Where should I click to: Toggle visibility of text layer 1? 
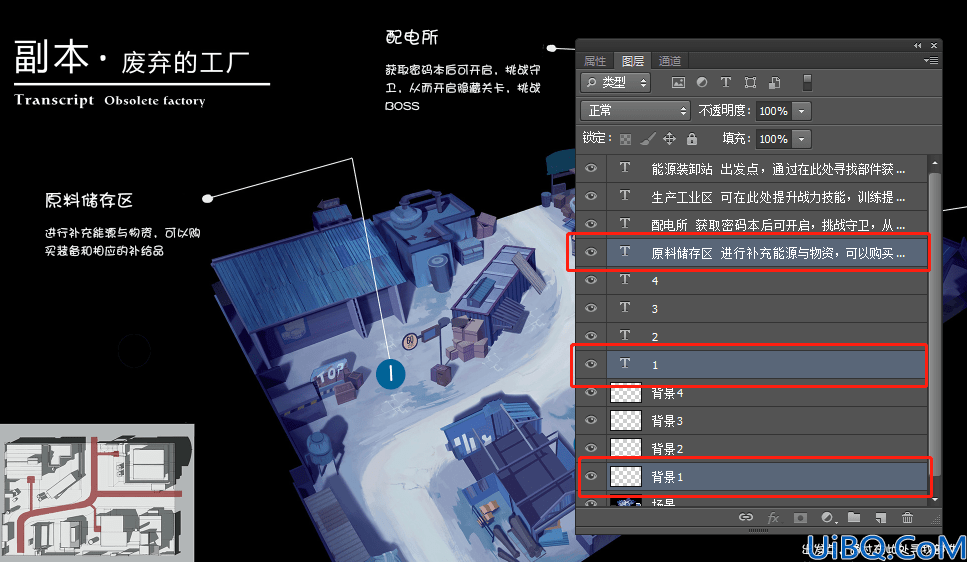[591, 364]
